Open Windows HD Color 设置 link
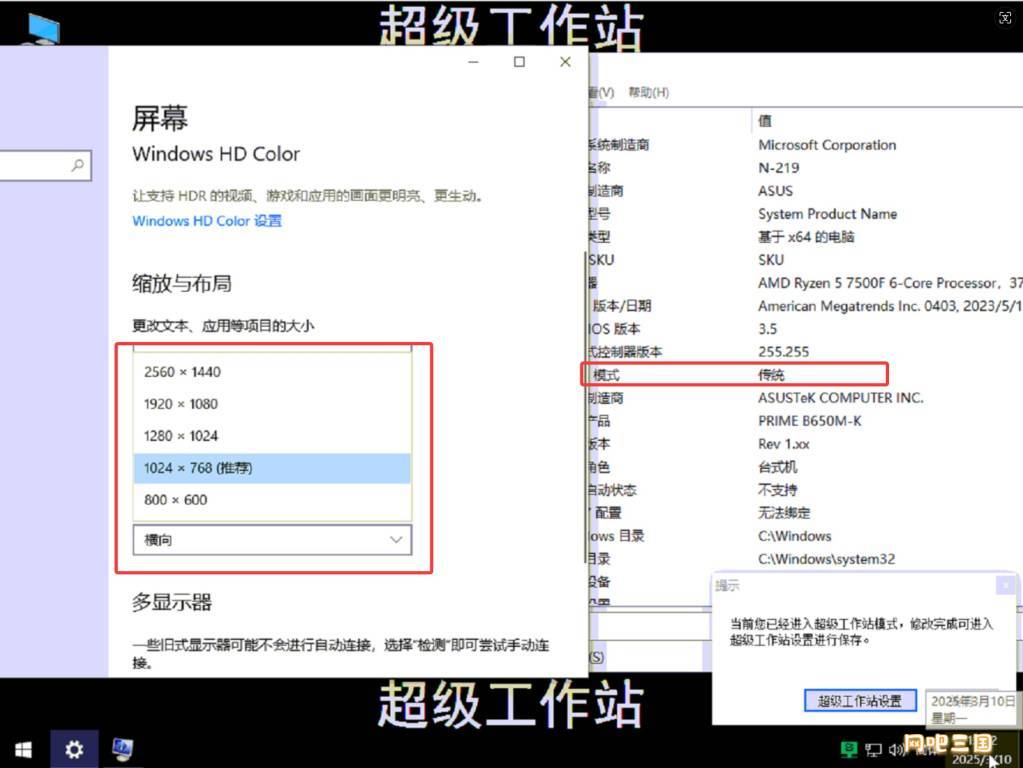Viewport: 1023px width, 768px height. coord(207,221)
